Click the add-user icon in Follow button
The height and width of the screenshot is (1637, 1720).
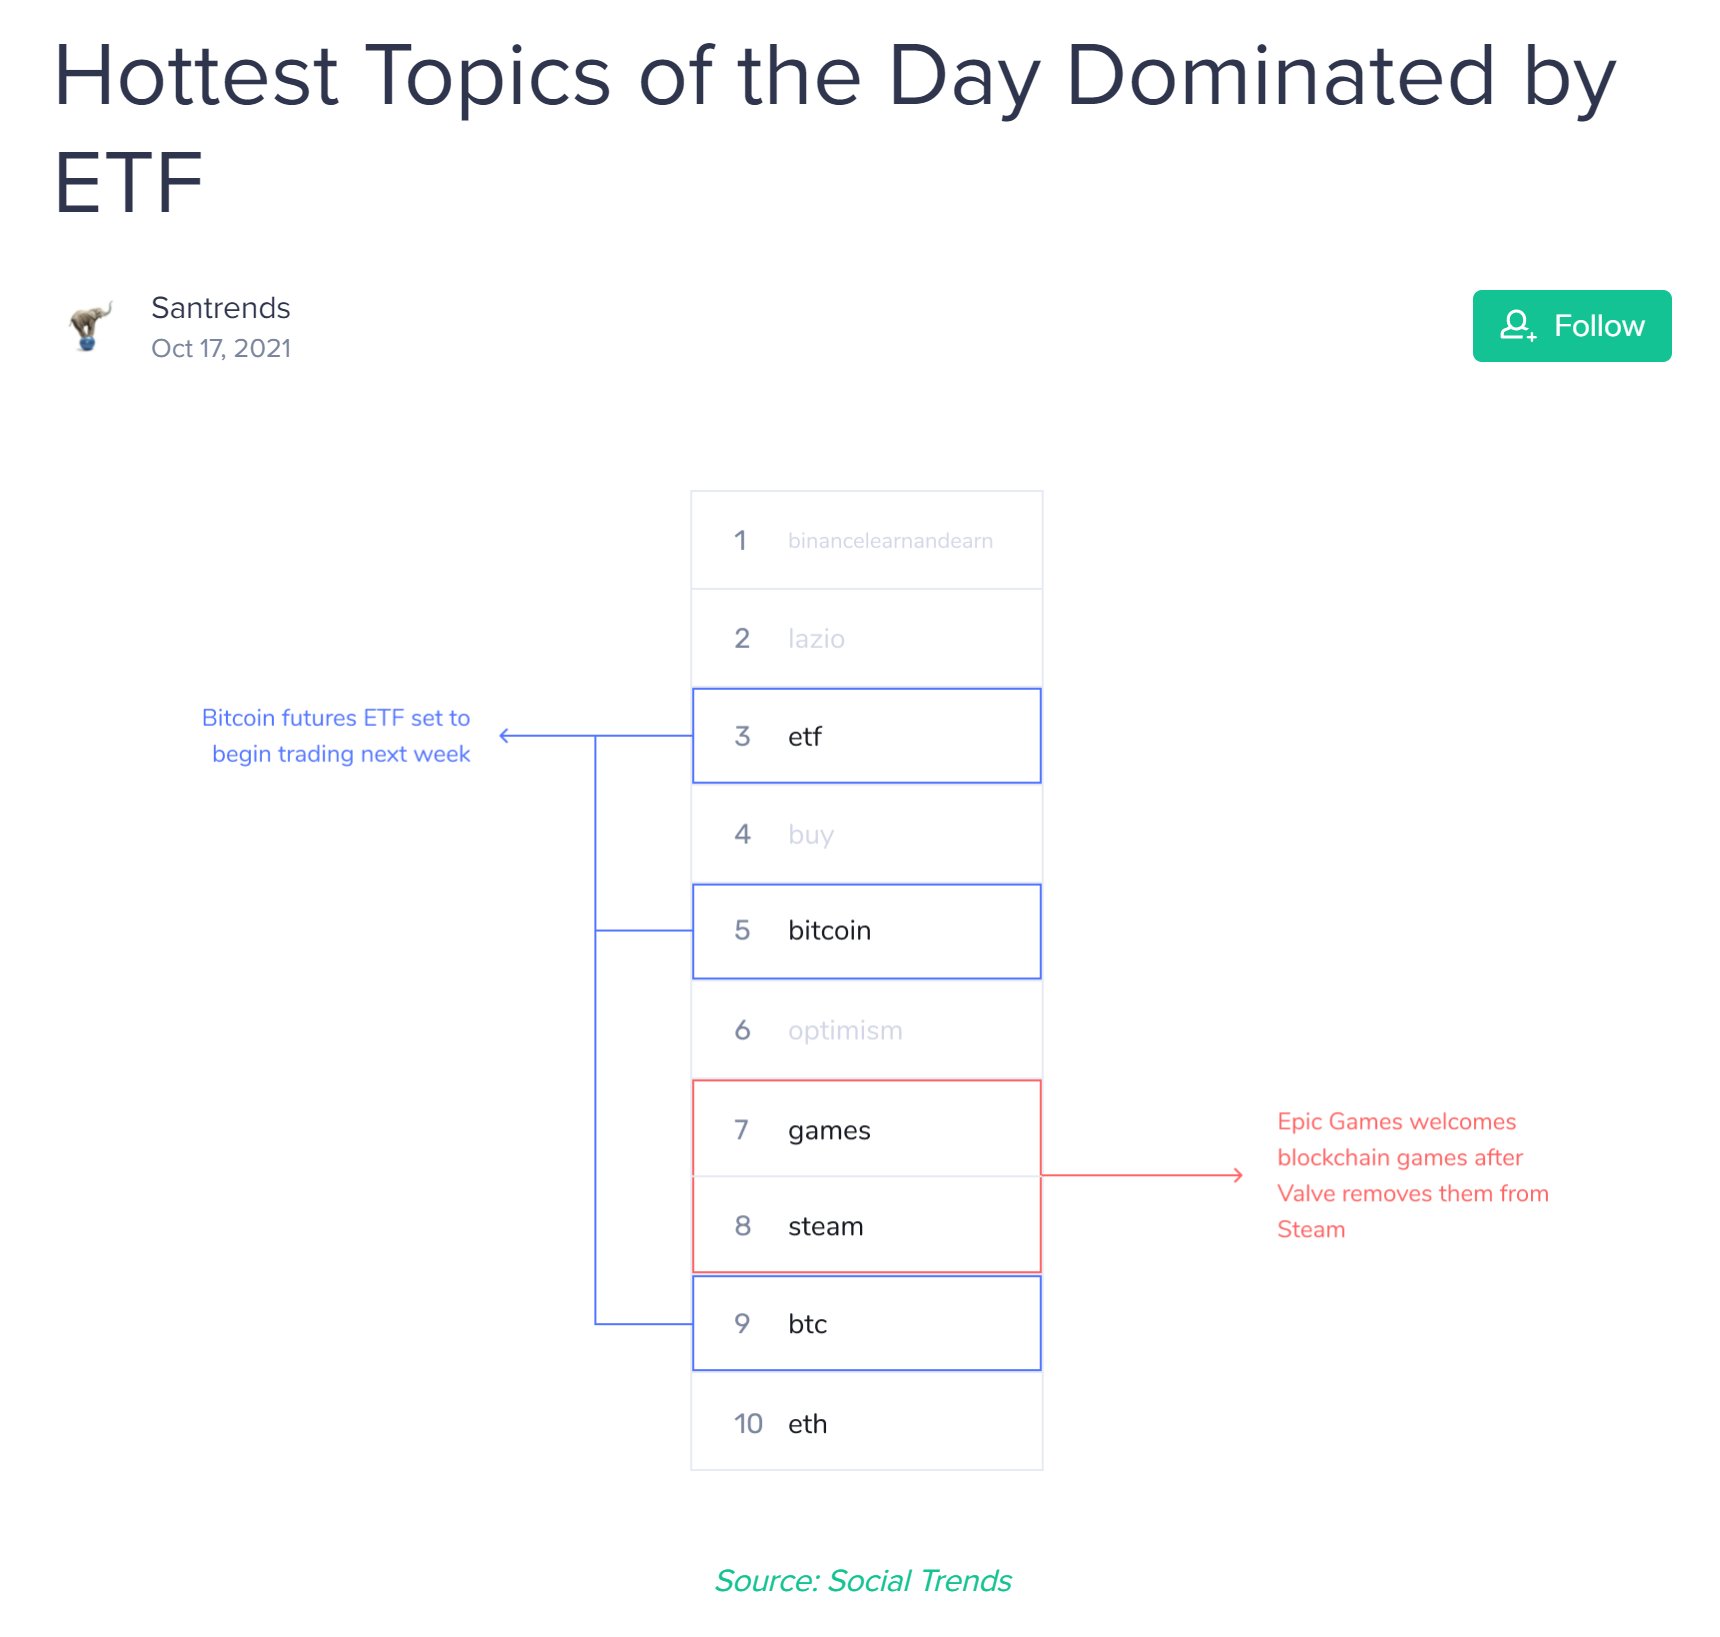(x=1518, y=325)
